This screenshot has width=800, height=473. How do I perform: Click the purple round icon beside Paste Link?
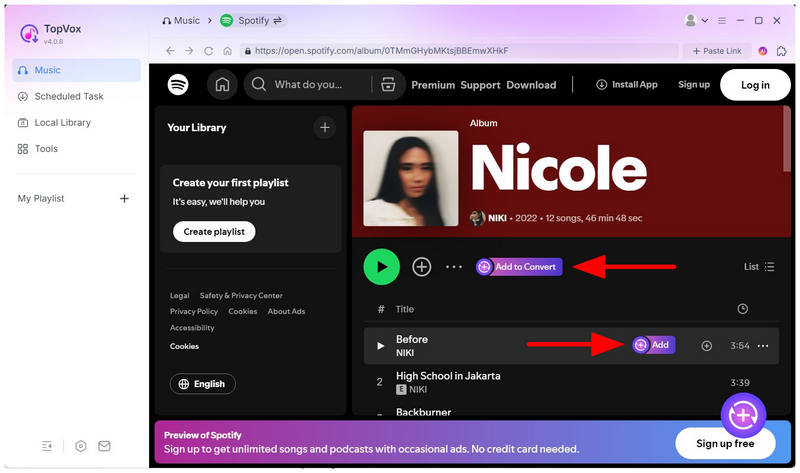point(763,51)
